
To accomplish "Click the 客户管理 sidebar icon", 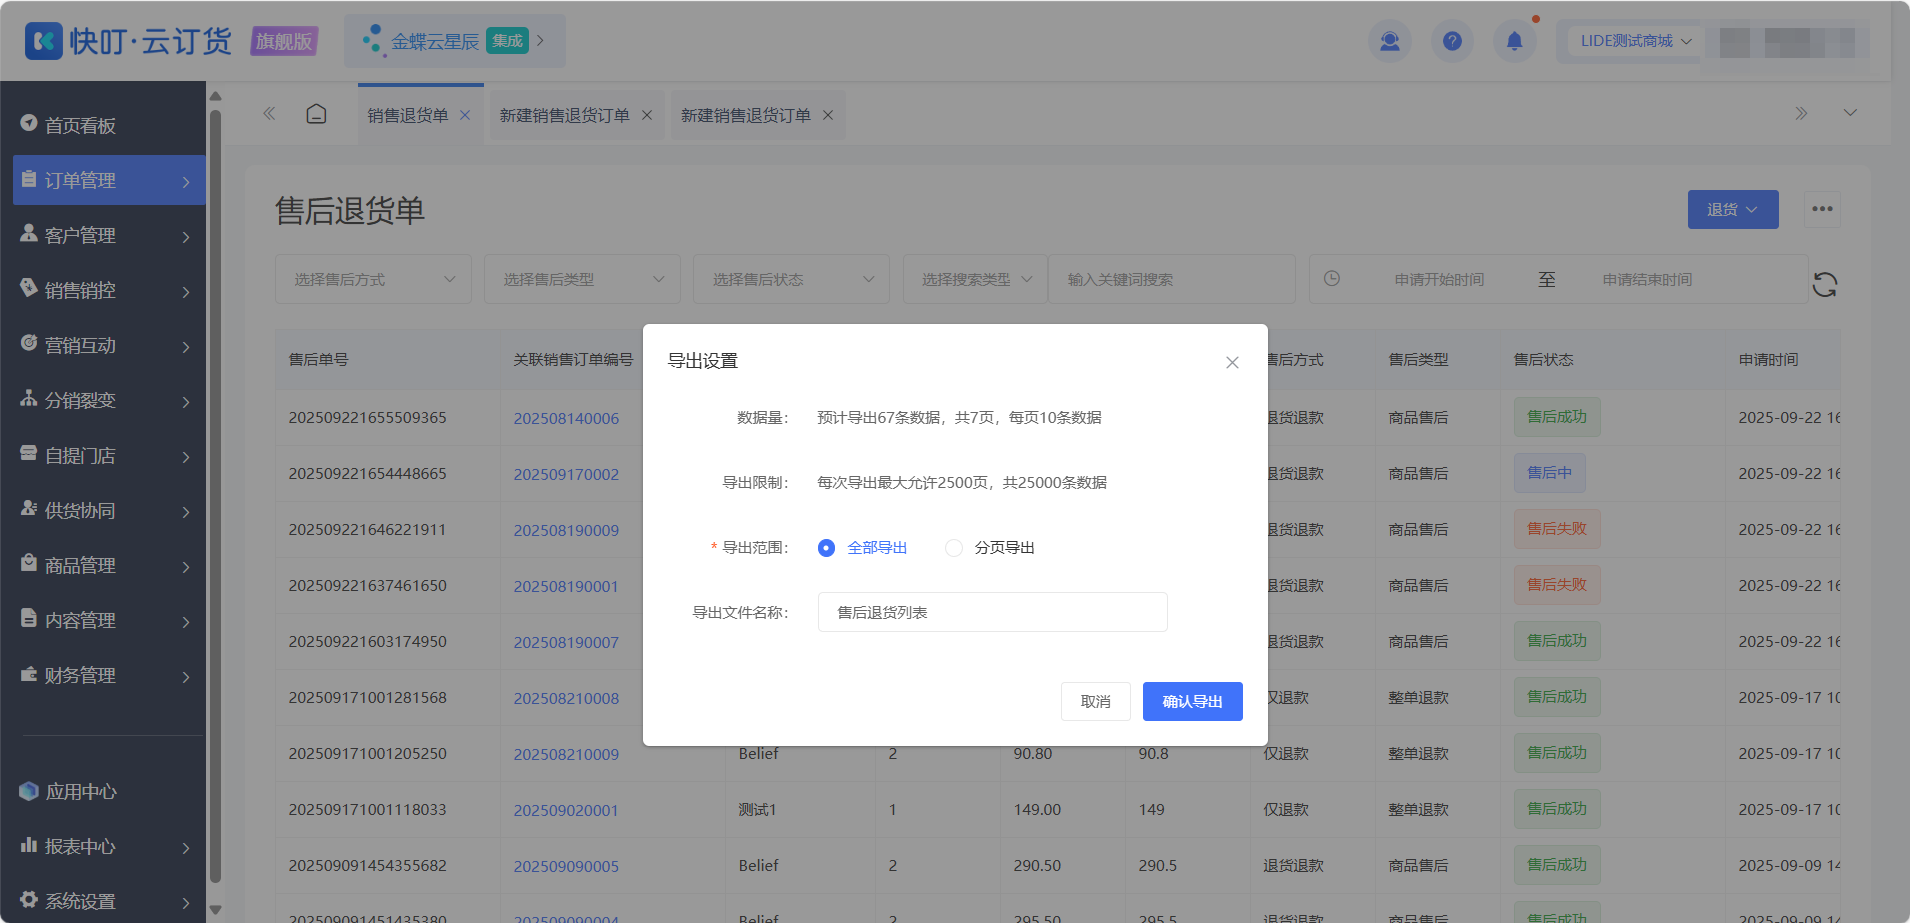I will (x=29, y=234).
